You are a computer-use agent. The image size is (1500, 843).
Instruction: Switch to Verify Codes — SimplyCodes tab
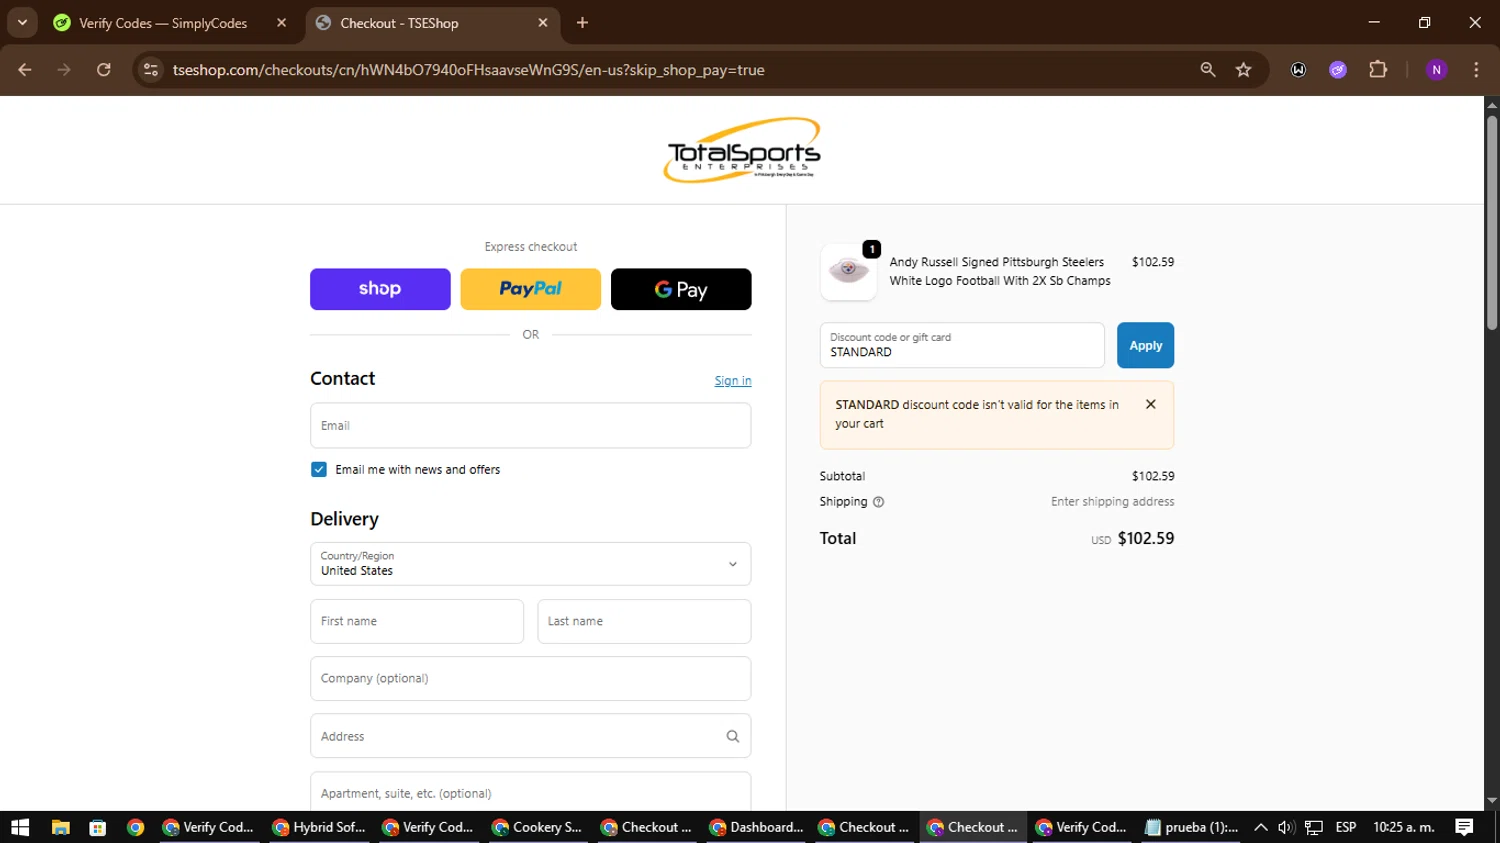(162, 23)
